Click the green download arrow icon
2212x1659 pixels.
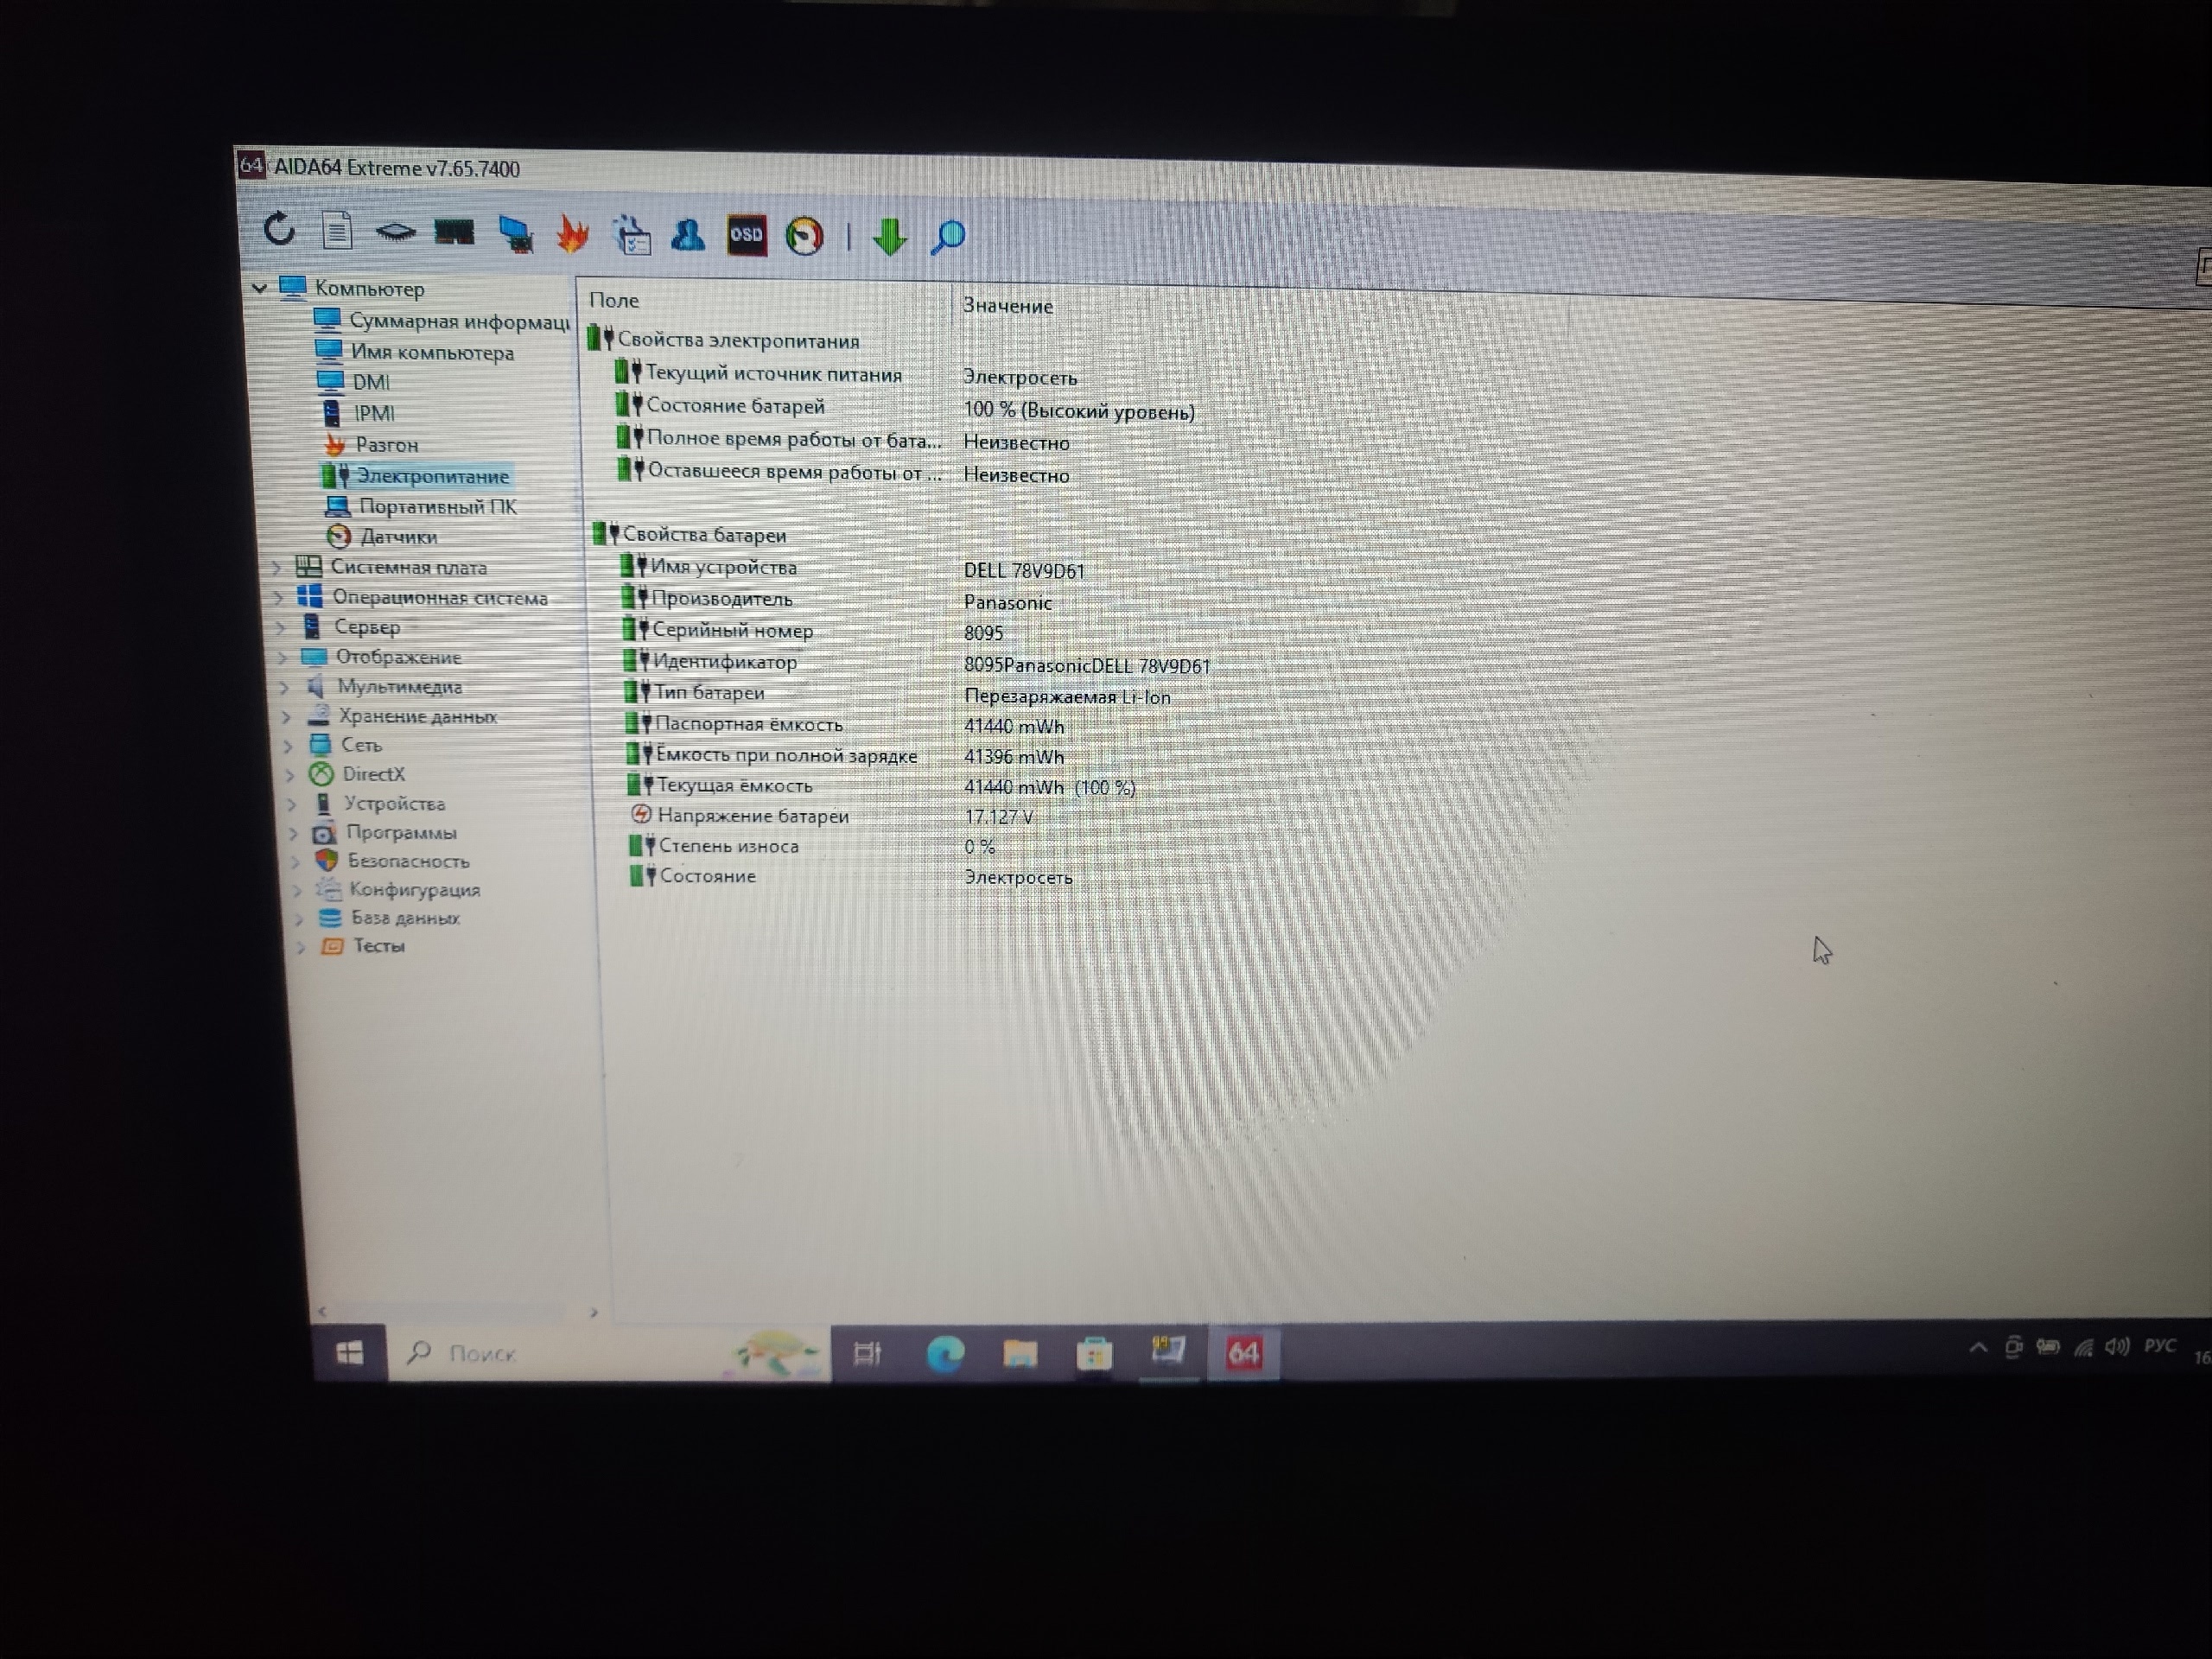(889, 238)
